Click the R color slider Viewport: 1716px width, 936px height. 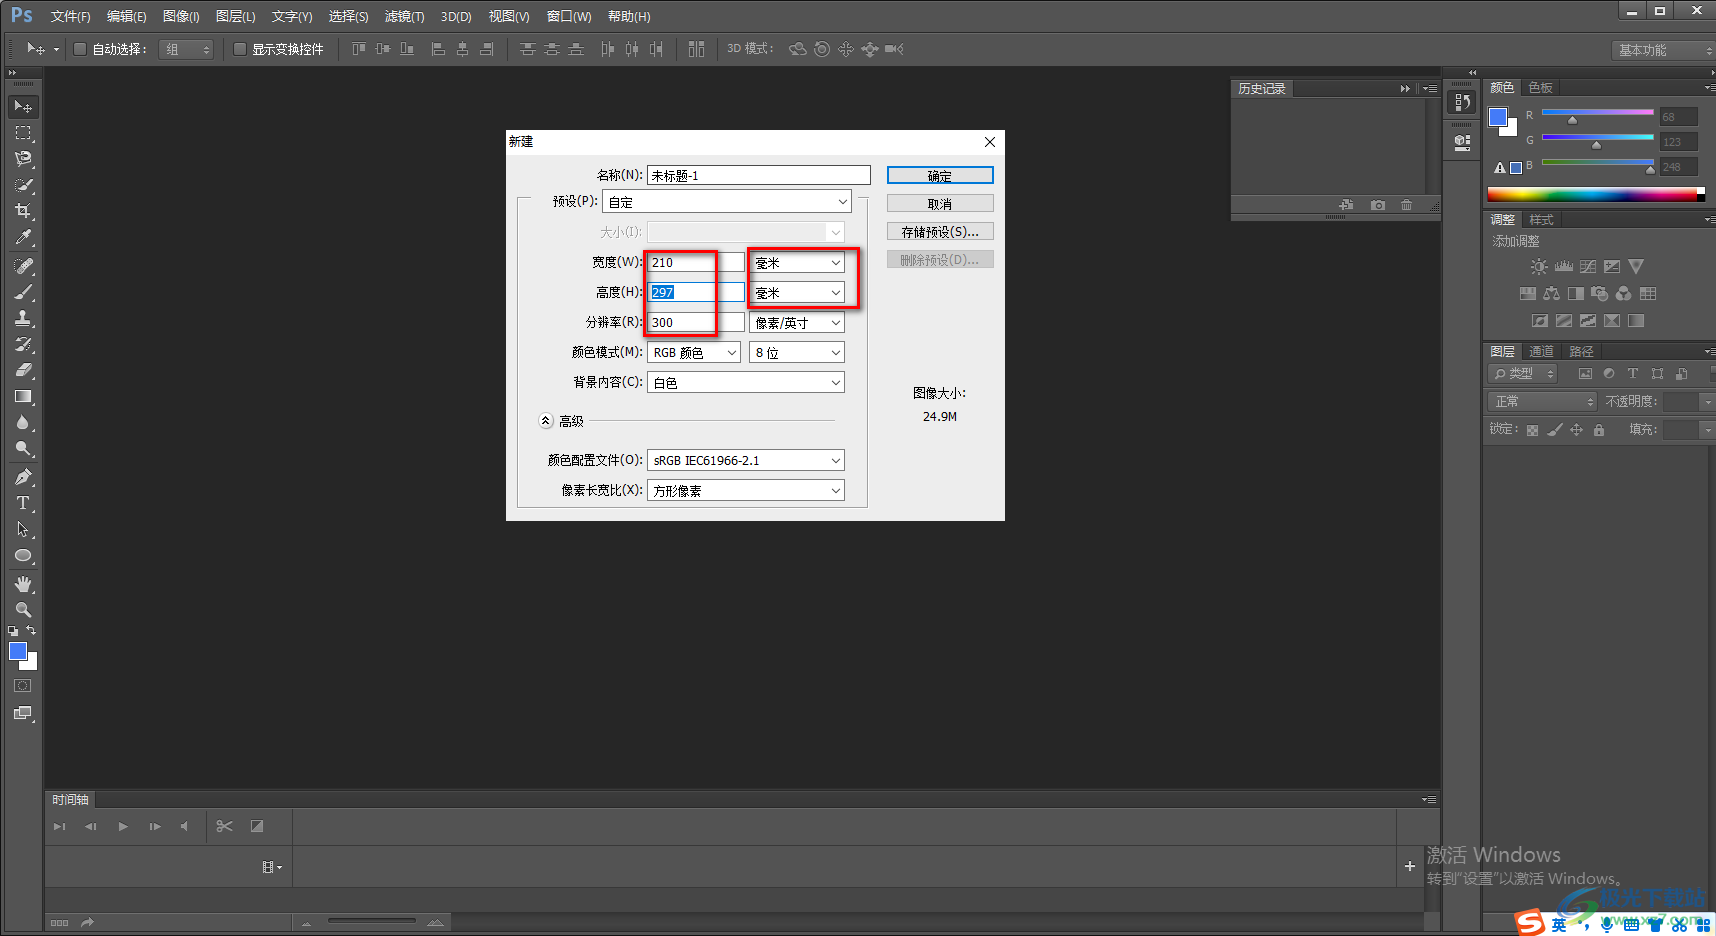[x=1598, y=113]
